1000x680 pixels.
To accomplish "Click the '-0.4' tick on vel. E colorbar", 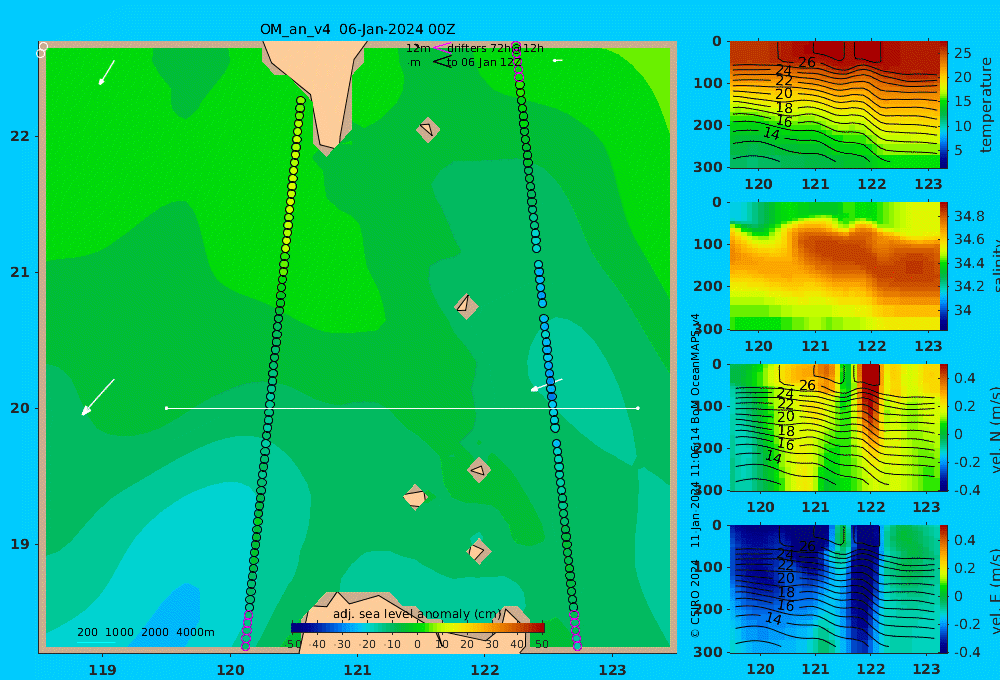I will pos(967,652).
